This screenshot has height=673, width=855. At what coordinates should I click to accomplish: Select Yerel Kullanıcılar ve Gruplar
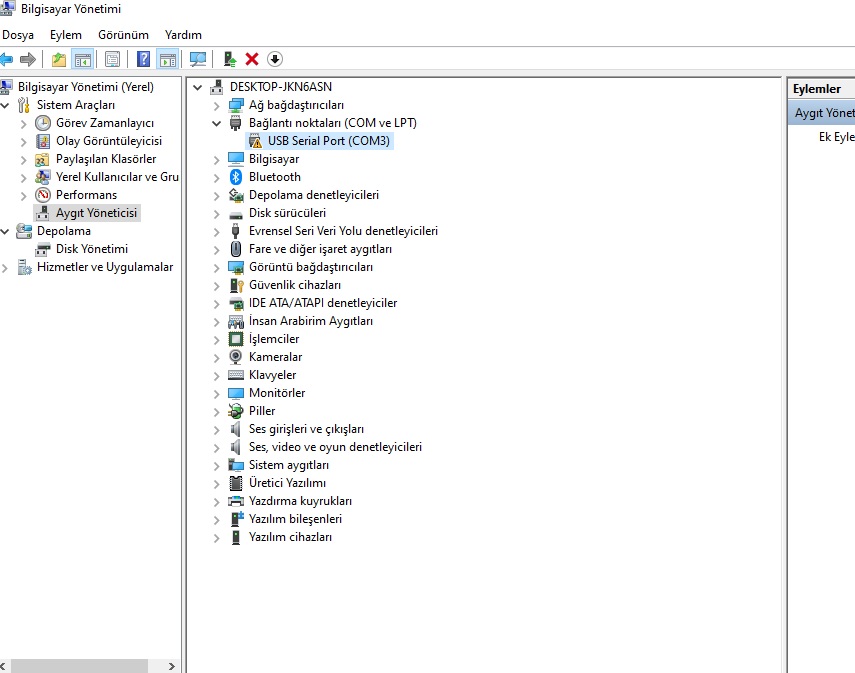(117, 177)
